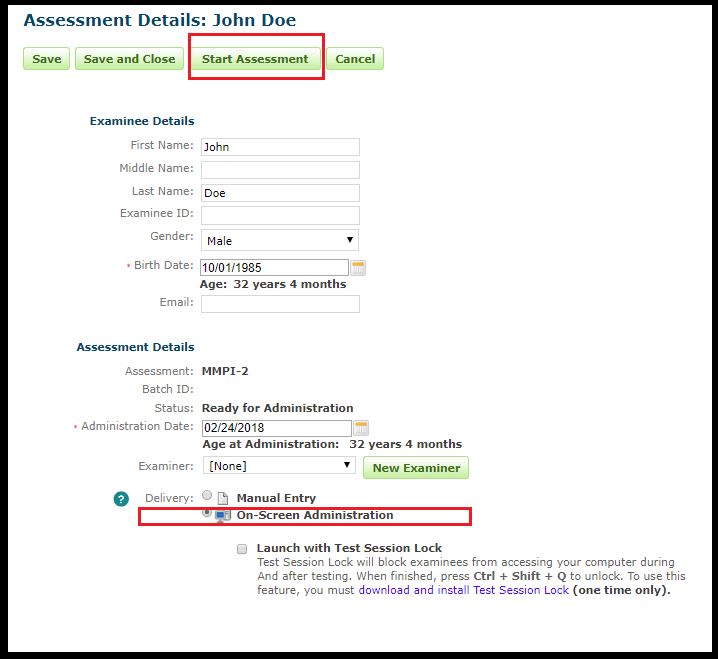Click the Start Assessment button
The width and height of the screenshot is (718, 659).
coord(255,59)
